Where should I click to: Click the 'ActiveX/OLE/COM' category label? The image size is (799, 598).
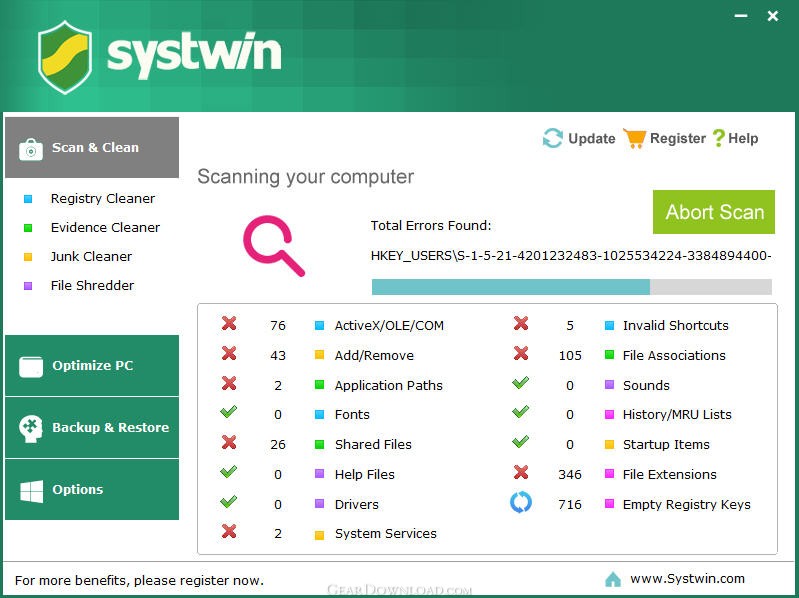(389, 325)
